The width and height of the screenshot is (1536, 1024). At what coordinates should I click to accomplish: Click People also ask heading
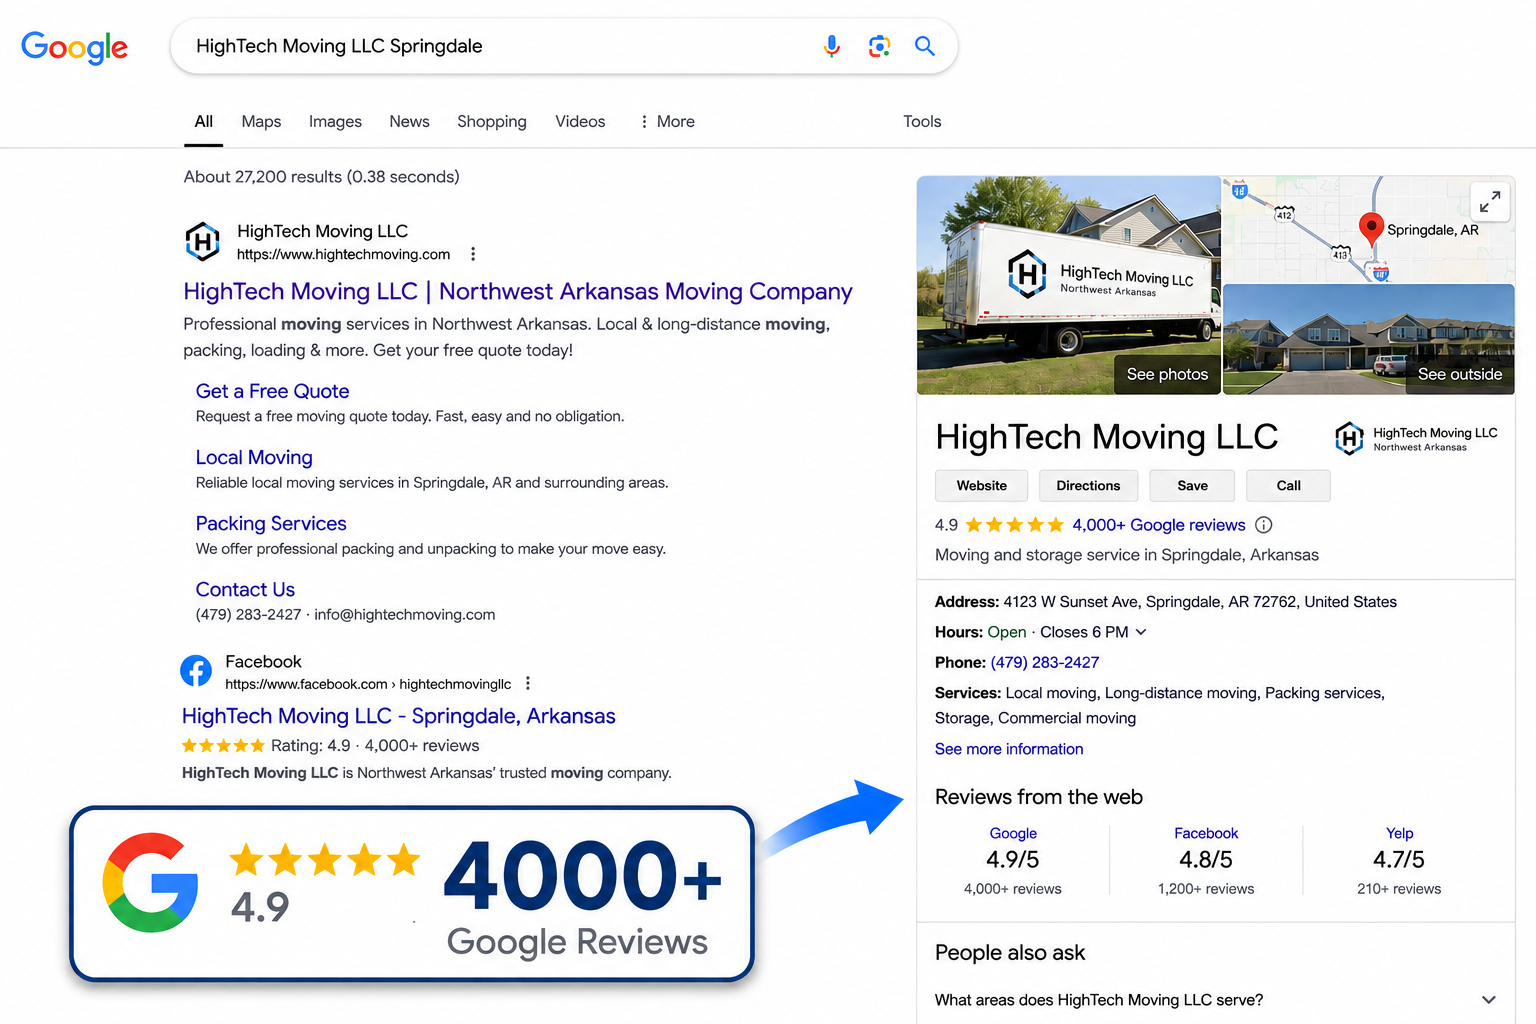(x=1010, y=953)
